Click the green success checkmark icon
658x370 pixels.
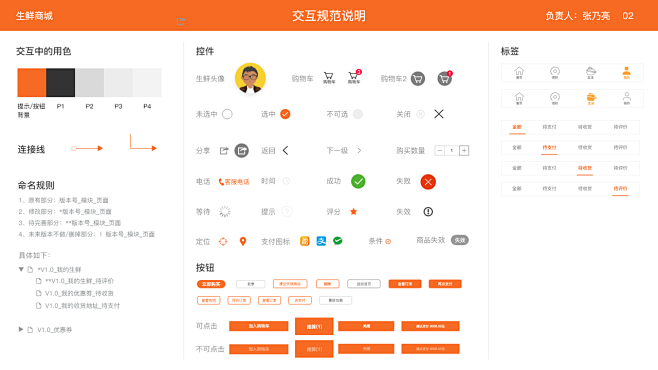coord(358,181)
